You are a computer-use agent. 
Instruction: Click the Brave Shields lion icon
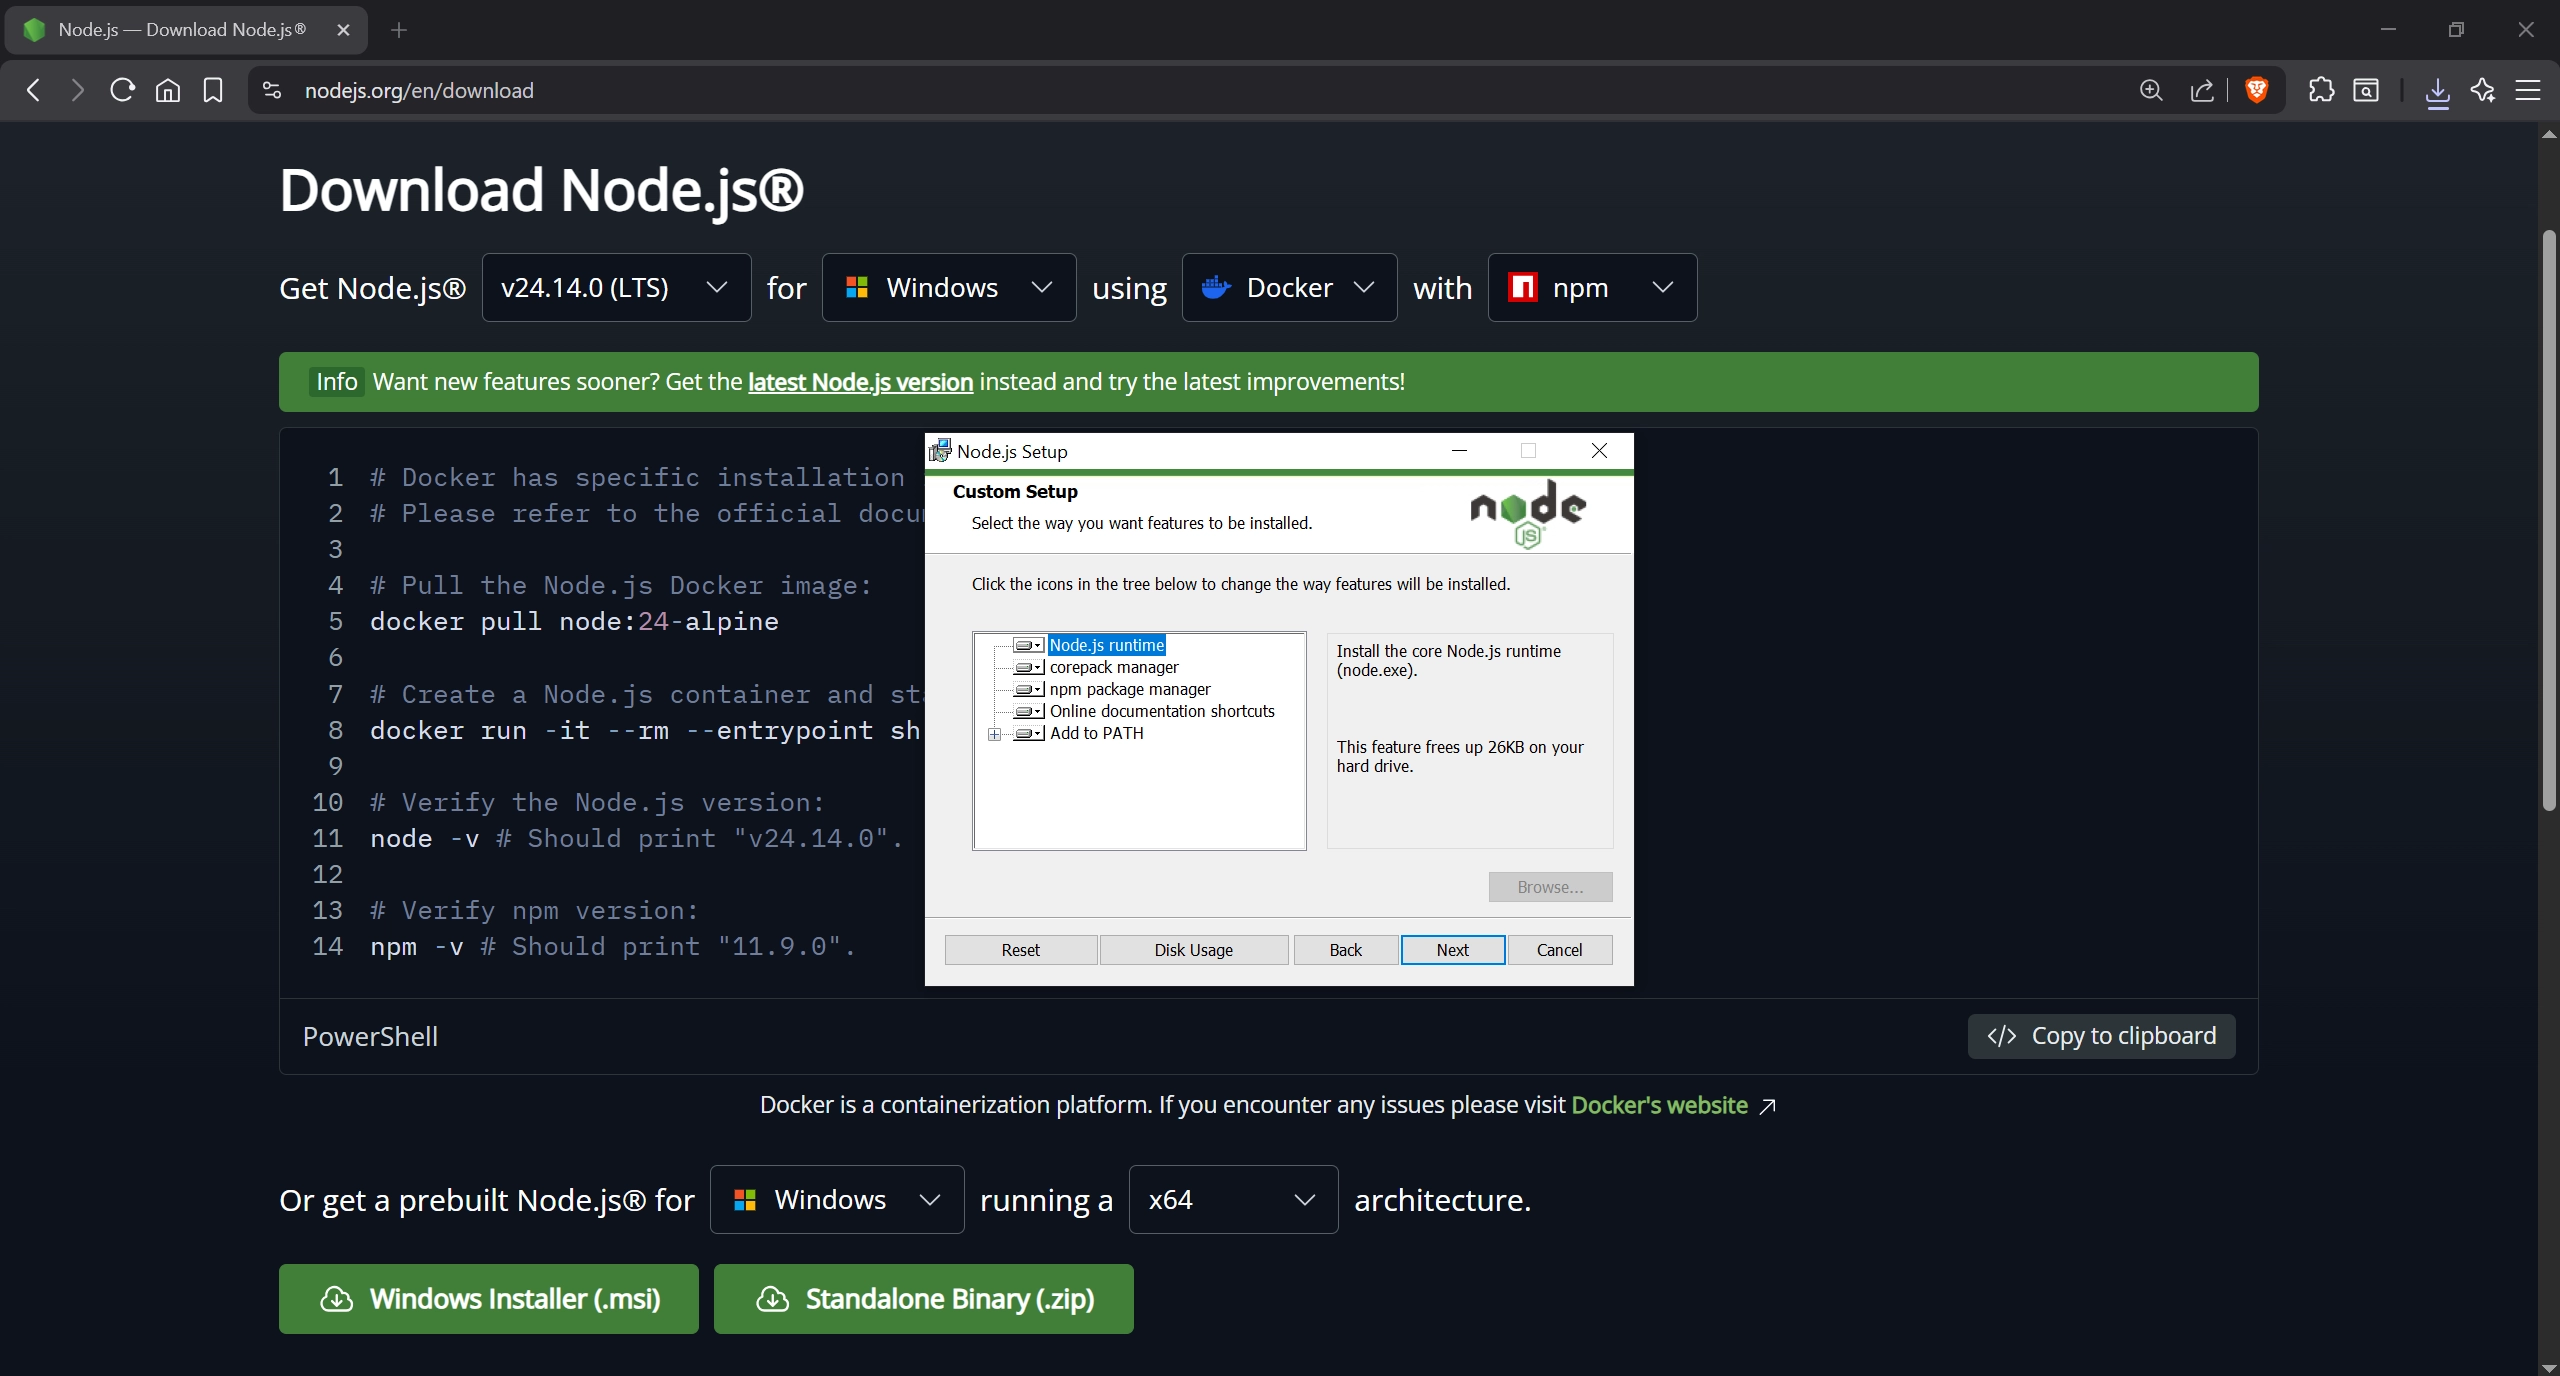(2257, 90)
